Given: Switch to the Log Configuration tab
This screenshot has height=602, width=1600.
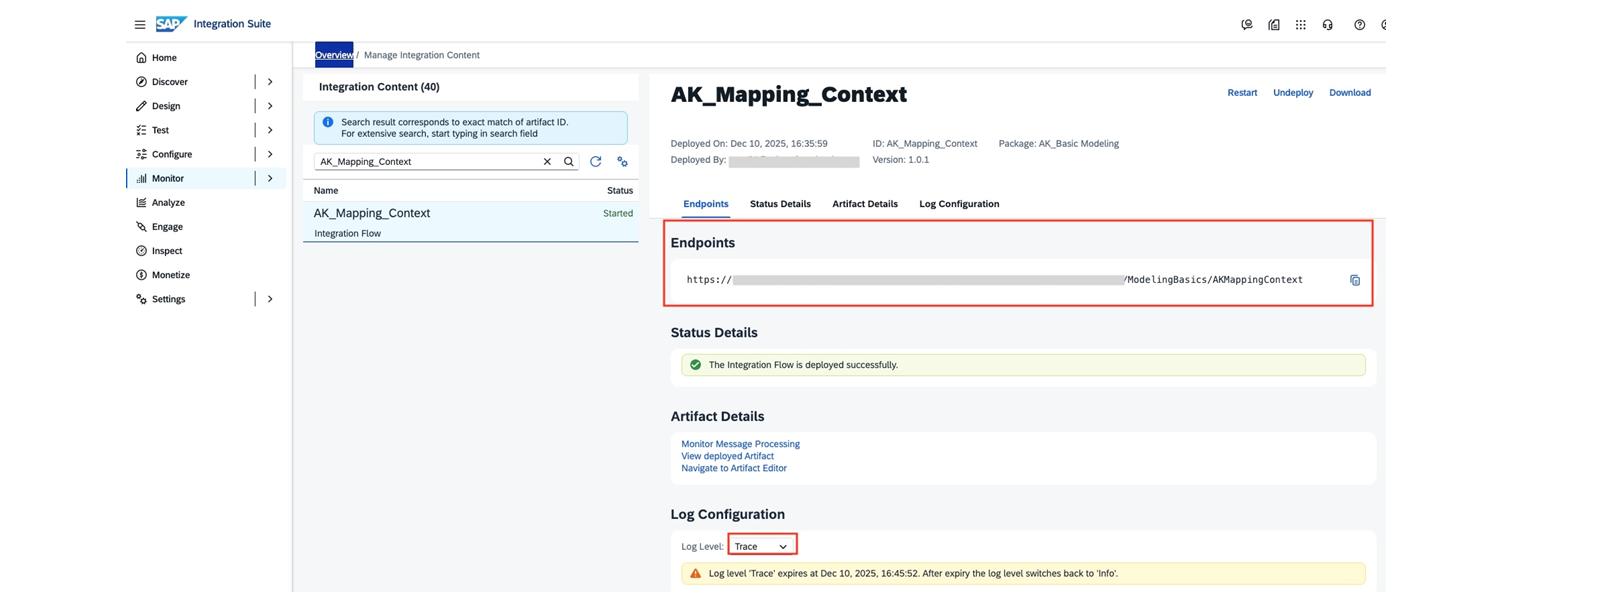Looking at the screenshot, I should [x=959, y=204].
